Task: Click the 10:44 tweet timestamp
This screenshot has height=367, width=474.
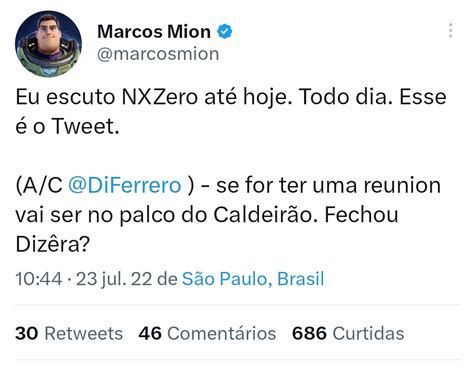Action: point(39,279)
